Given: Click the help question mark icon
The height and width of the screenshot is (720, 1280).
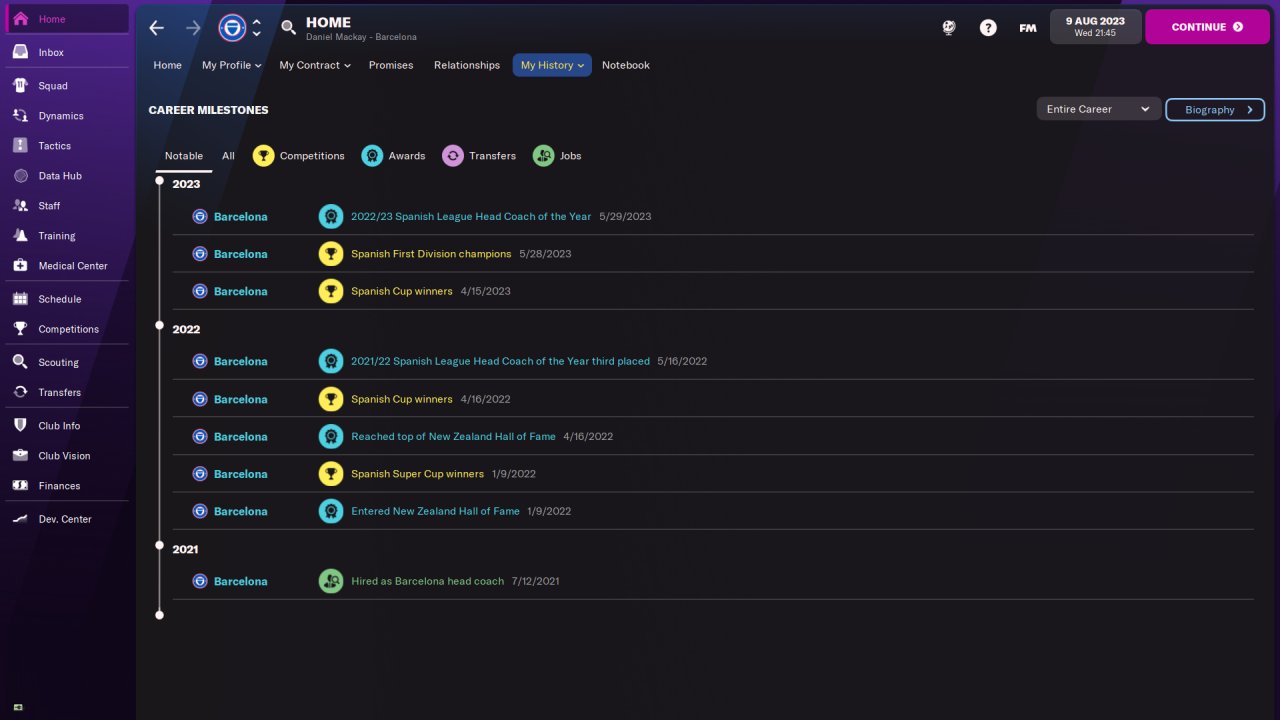Looking at the screenshot, I should pyautogui.click(x=988, y=28).
